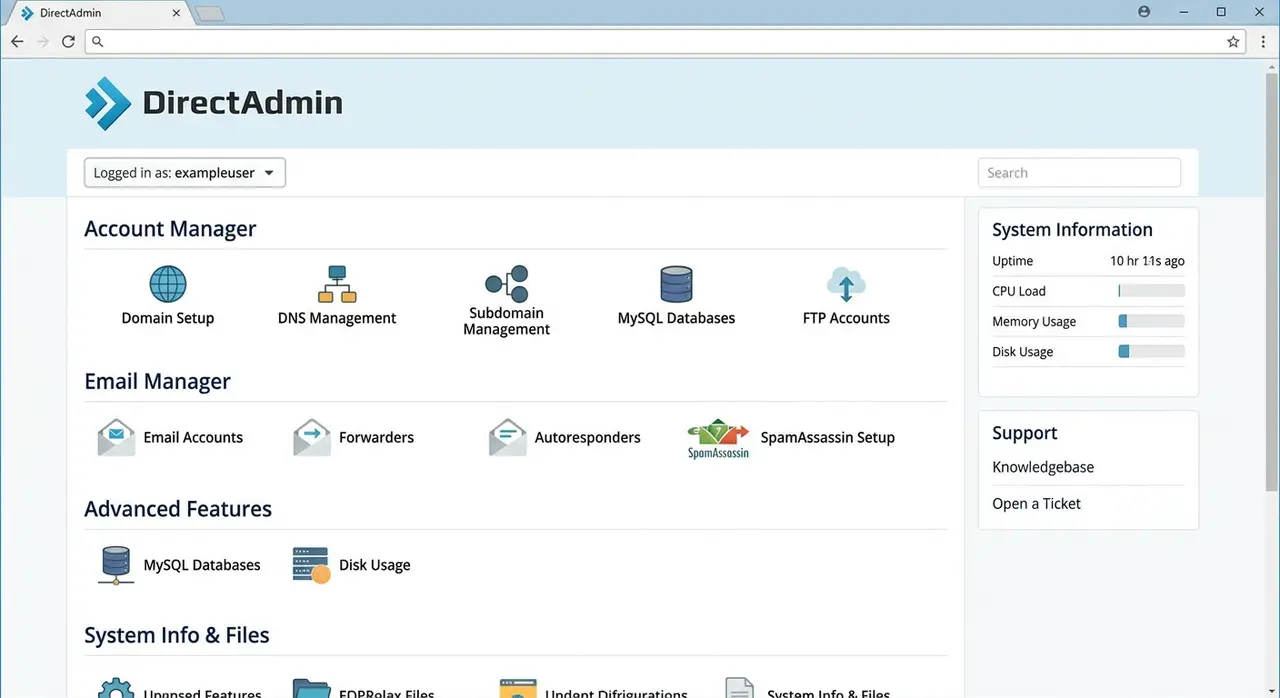The image size is (1280, 698).
Task: Open a new browser tab
Action: coord(209,13)
